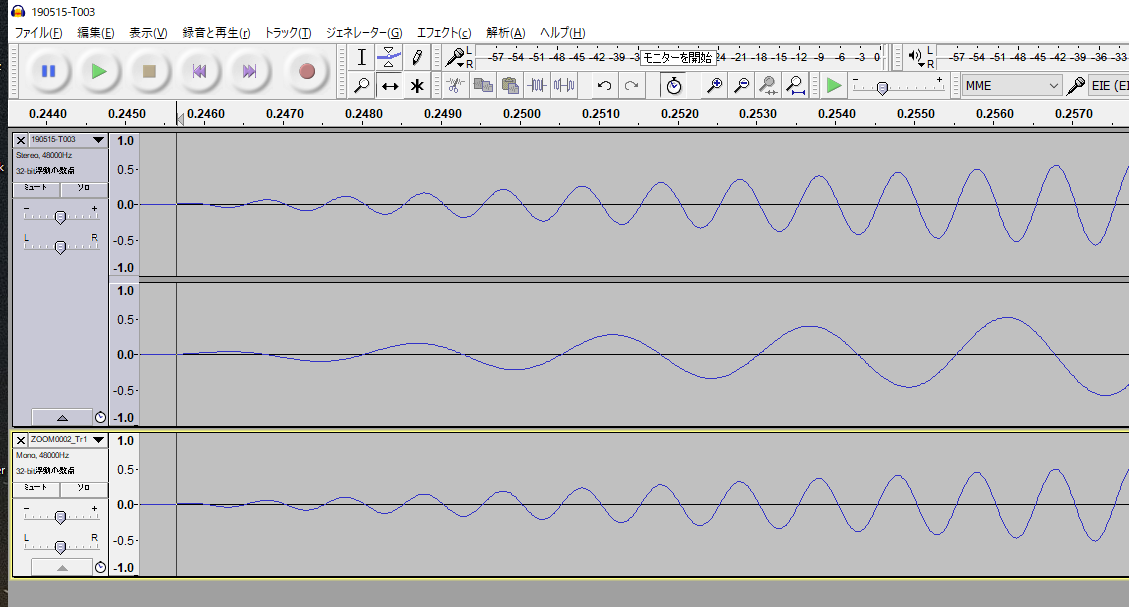
Task: Mute the ZOOM0002_Tr1 track
Action: [x=35, y=488]
